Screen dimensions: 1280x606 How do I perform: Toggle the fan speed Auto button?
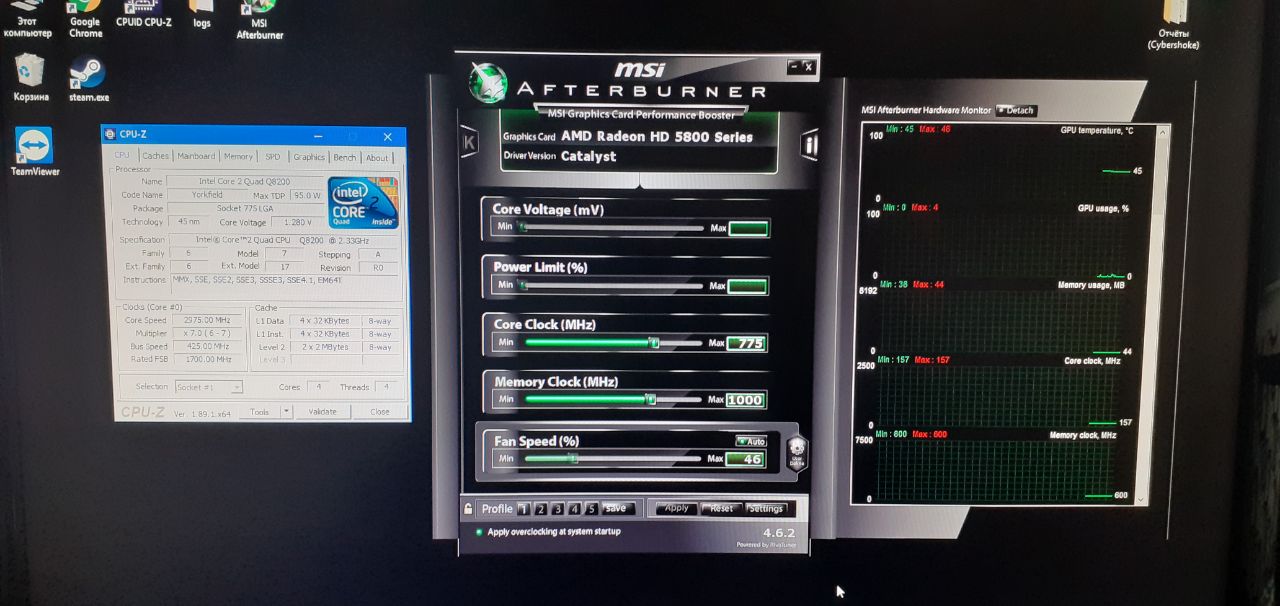(x=750, y=441)
